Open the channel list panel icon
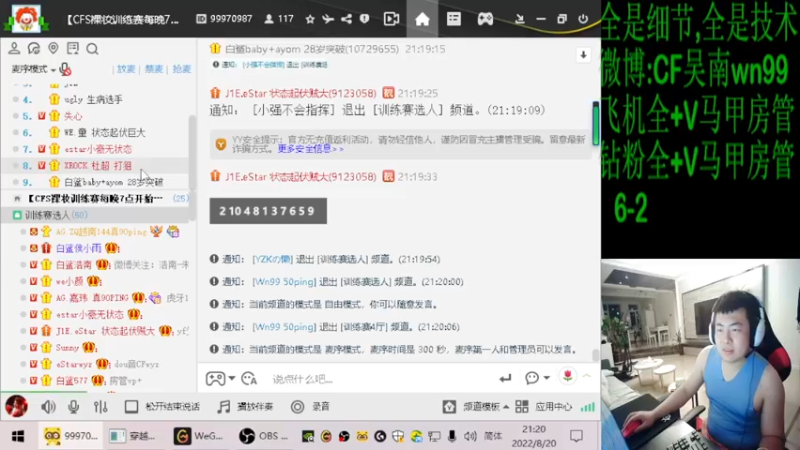 (x=454, y=19)
